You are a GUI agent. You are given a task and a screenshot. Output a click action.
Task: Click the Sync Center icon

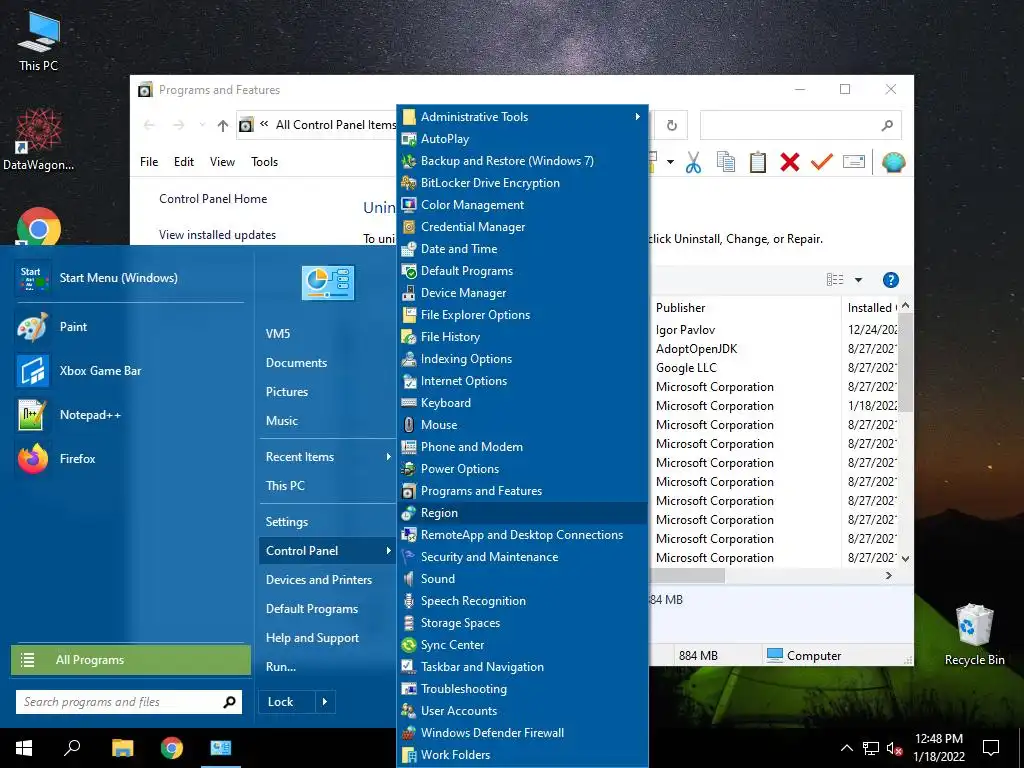409,645
